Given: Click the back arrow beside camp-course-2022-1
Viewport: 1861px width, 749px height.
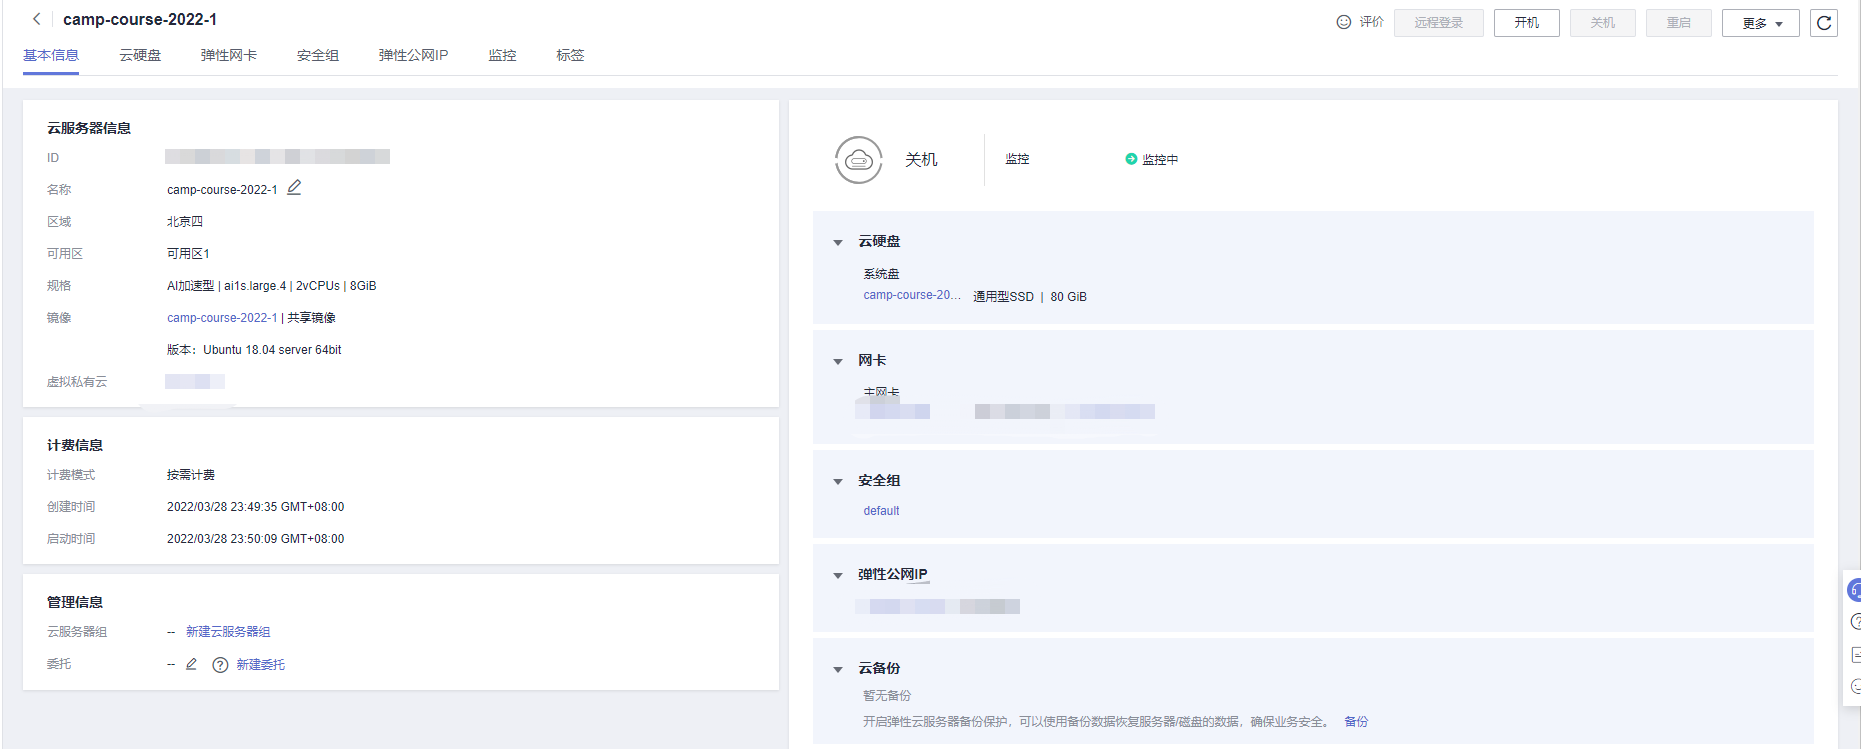Looking at the screenshot, I should 37,19.
